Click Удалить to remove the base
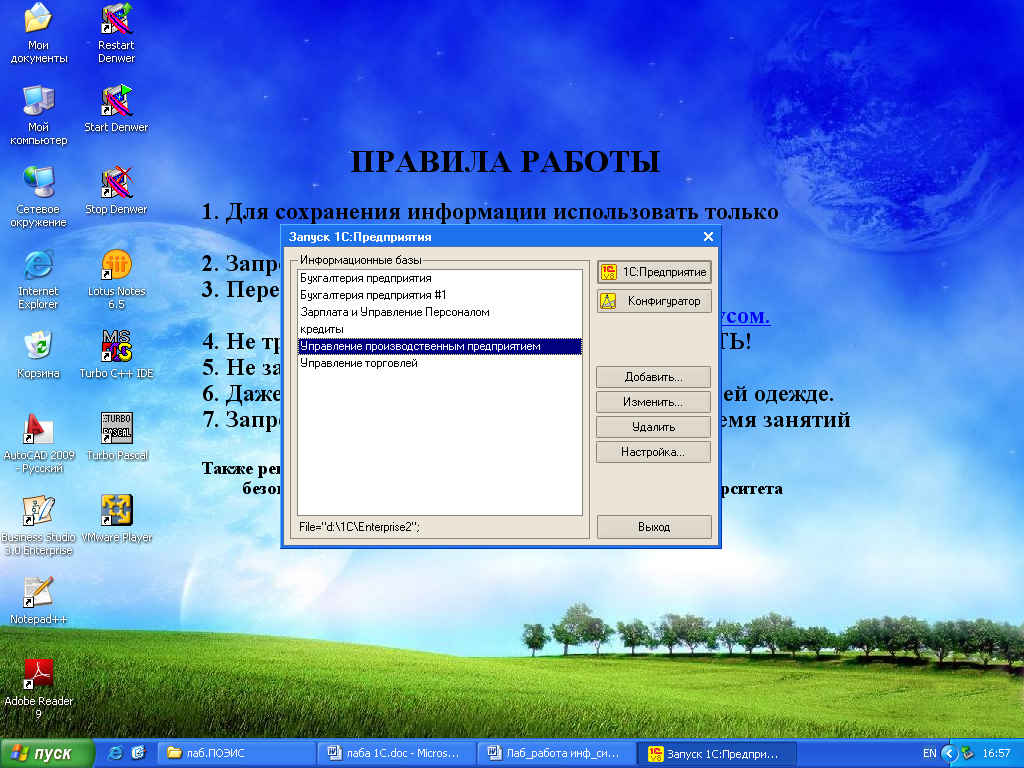1024x768 pixels. 653,427
